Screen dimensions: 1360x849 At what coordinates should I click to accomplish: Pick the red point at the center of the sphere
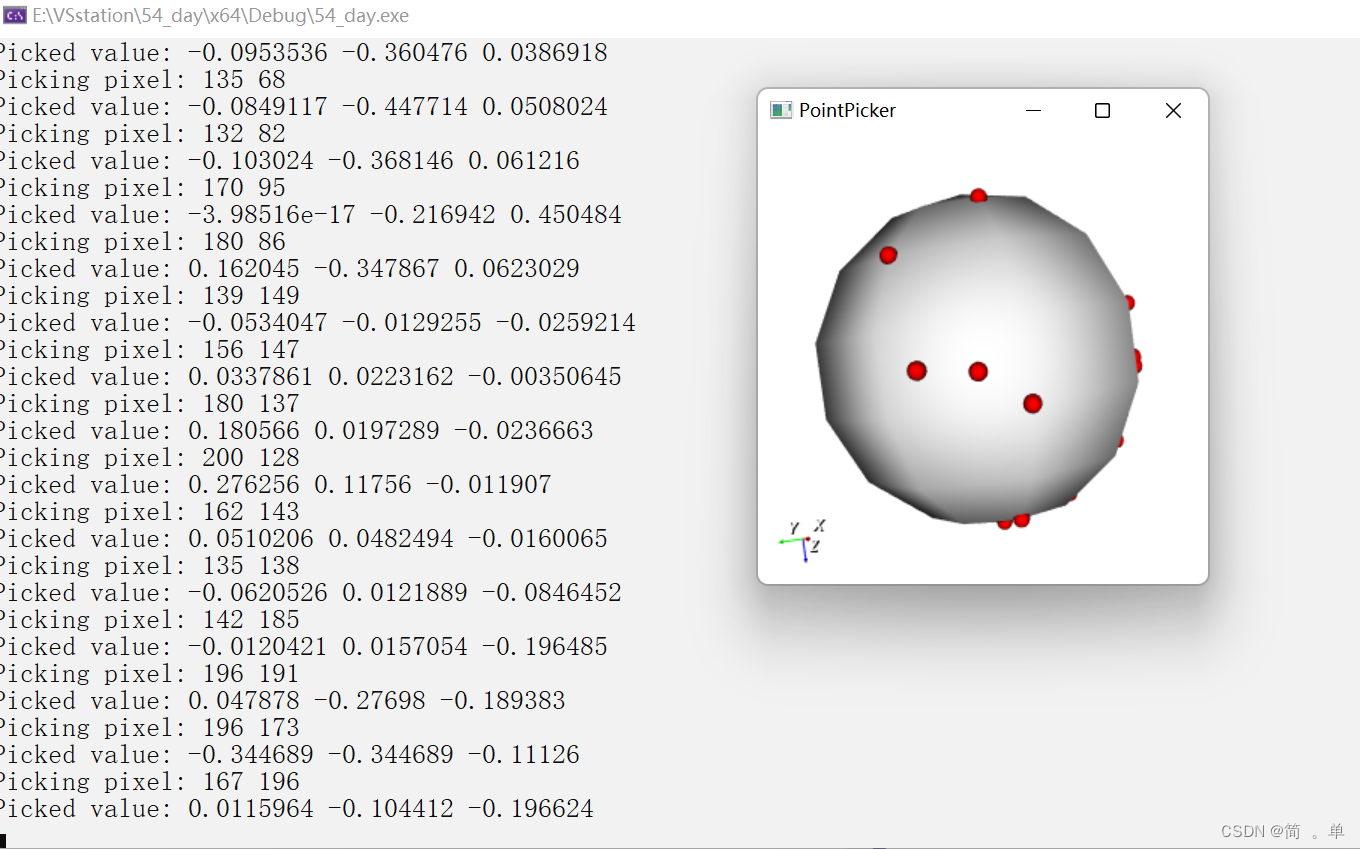[x=977, y=372]
